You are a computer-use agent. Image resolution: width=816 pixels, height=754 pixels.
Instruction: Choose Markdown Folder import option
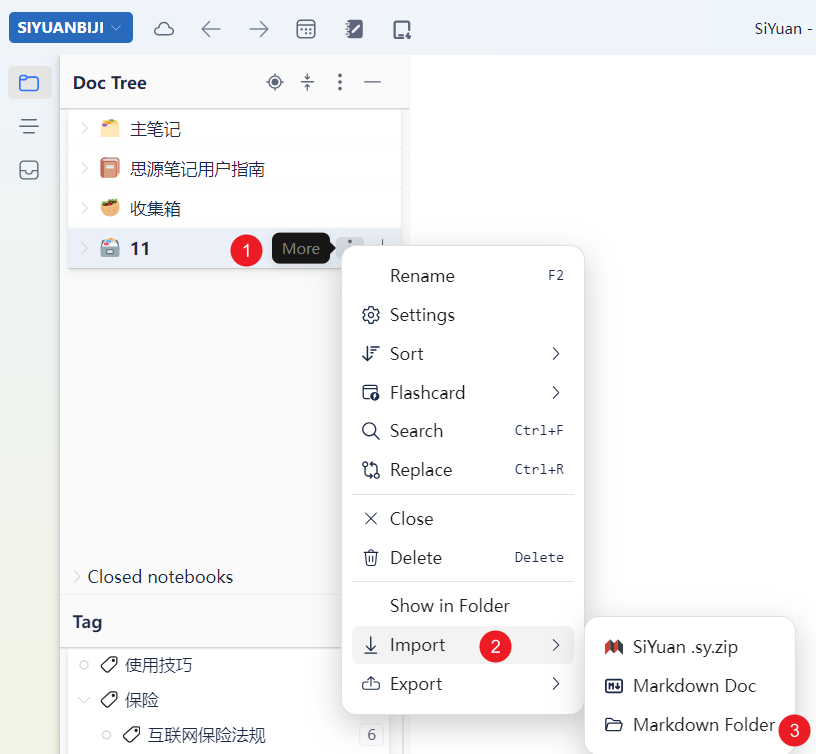click(x=703, y=725)
